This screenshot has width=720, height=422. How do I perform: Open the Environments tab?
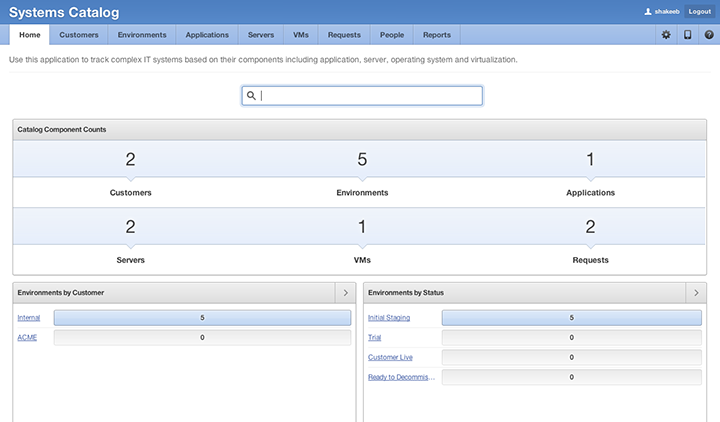(x=142, y=35)
